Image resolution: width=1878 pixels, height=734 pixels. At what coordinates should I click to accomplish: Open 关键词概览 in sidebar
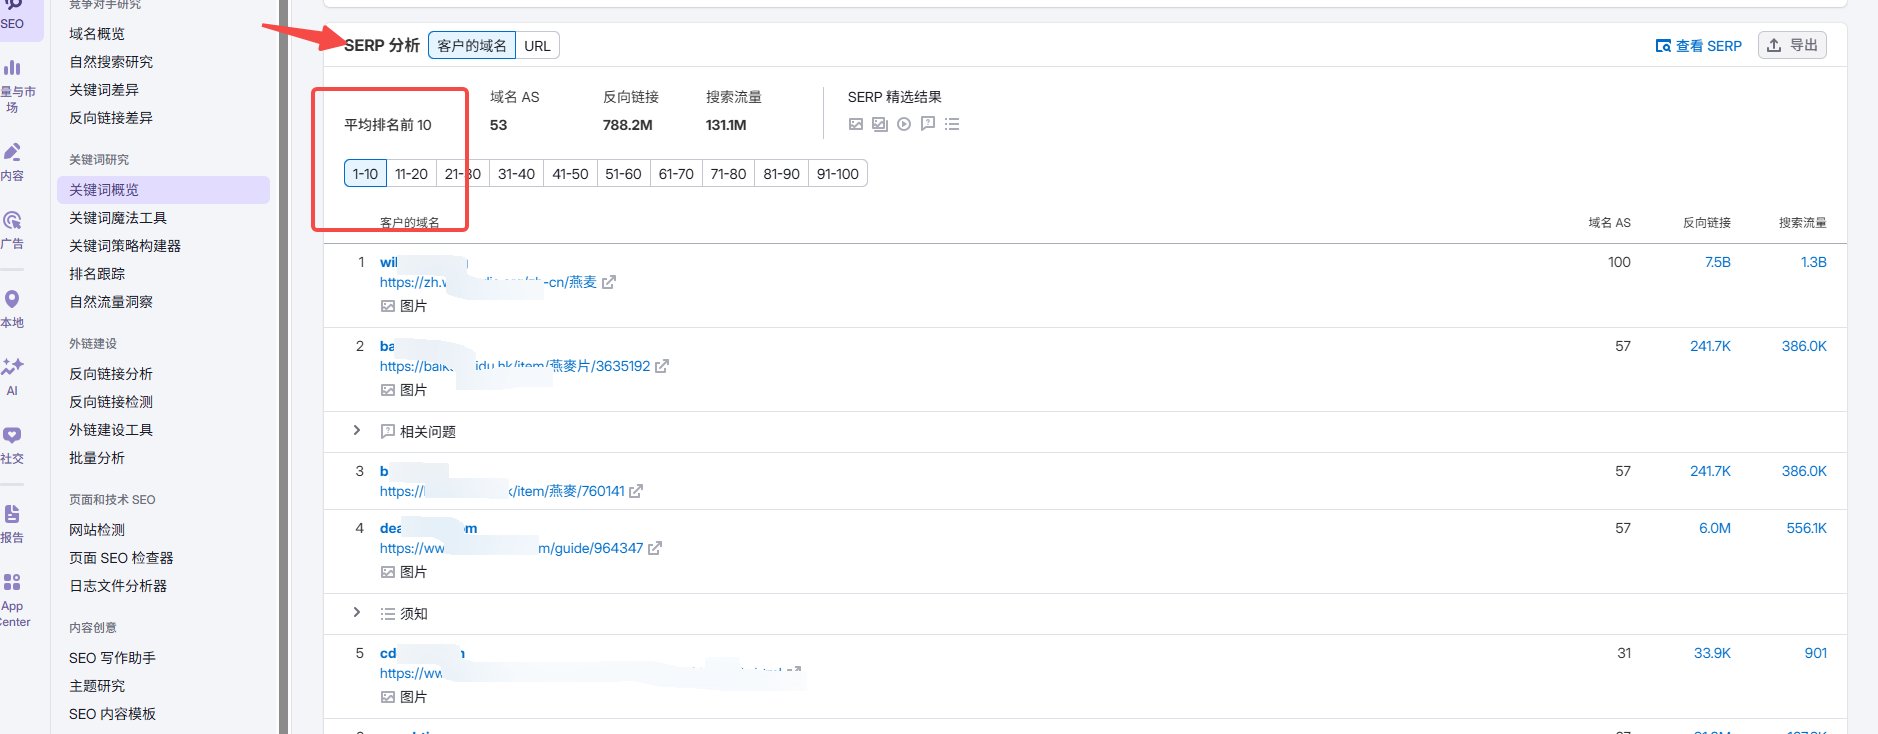point(163,190)
